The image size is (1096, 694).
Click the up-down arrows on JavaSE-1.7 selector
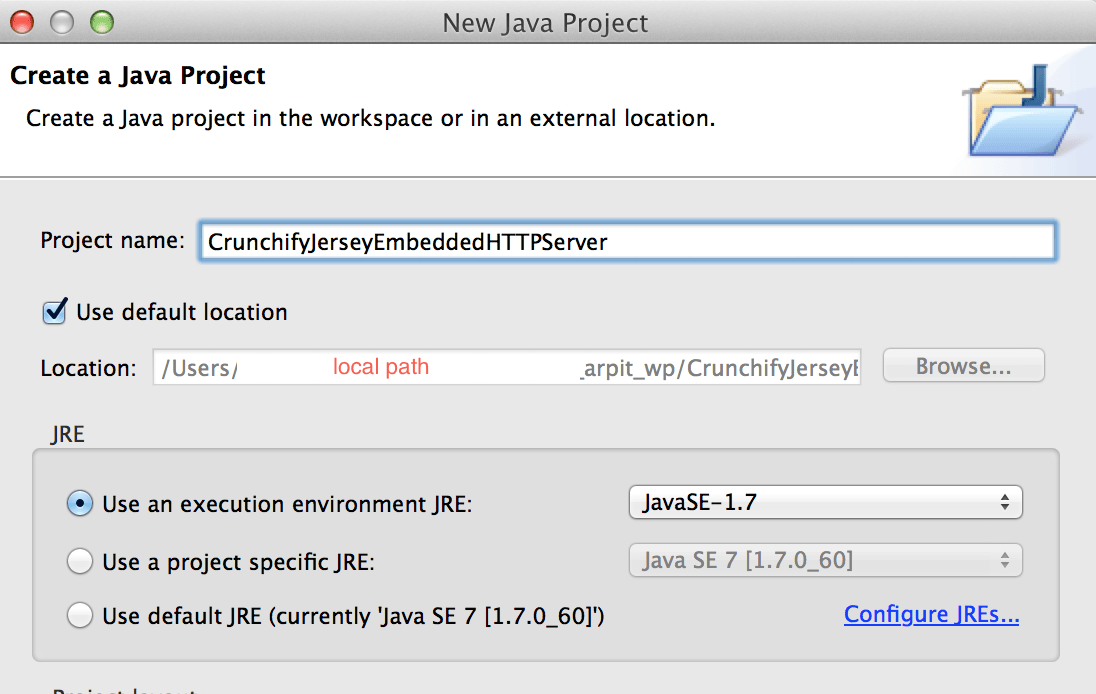1005,502
